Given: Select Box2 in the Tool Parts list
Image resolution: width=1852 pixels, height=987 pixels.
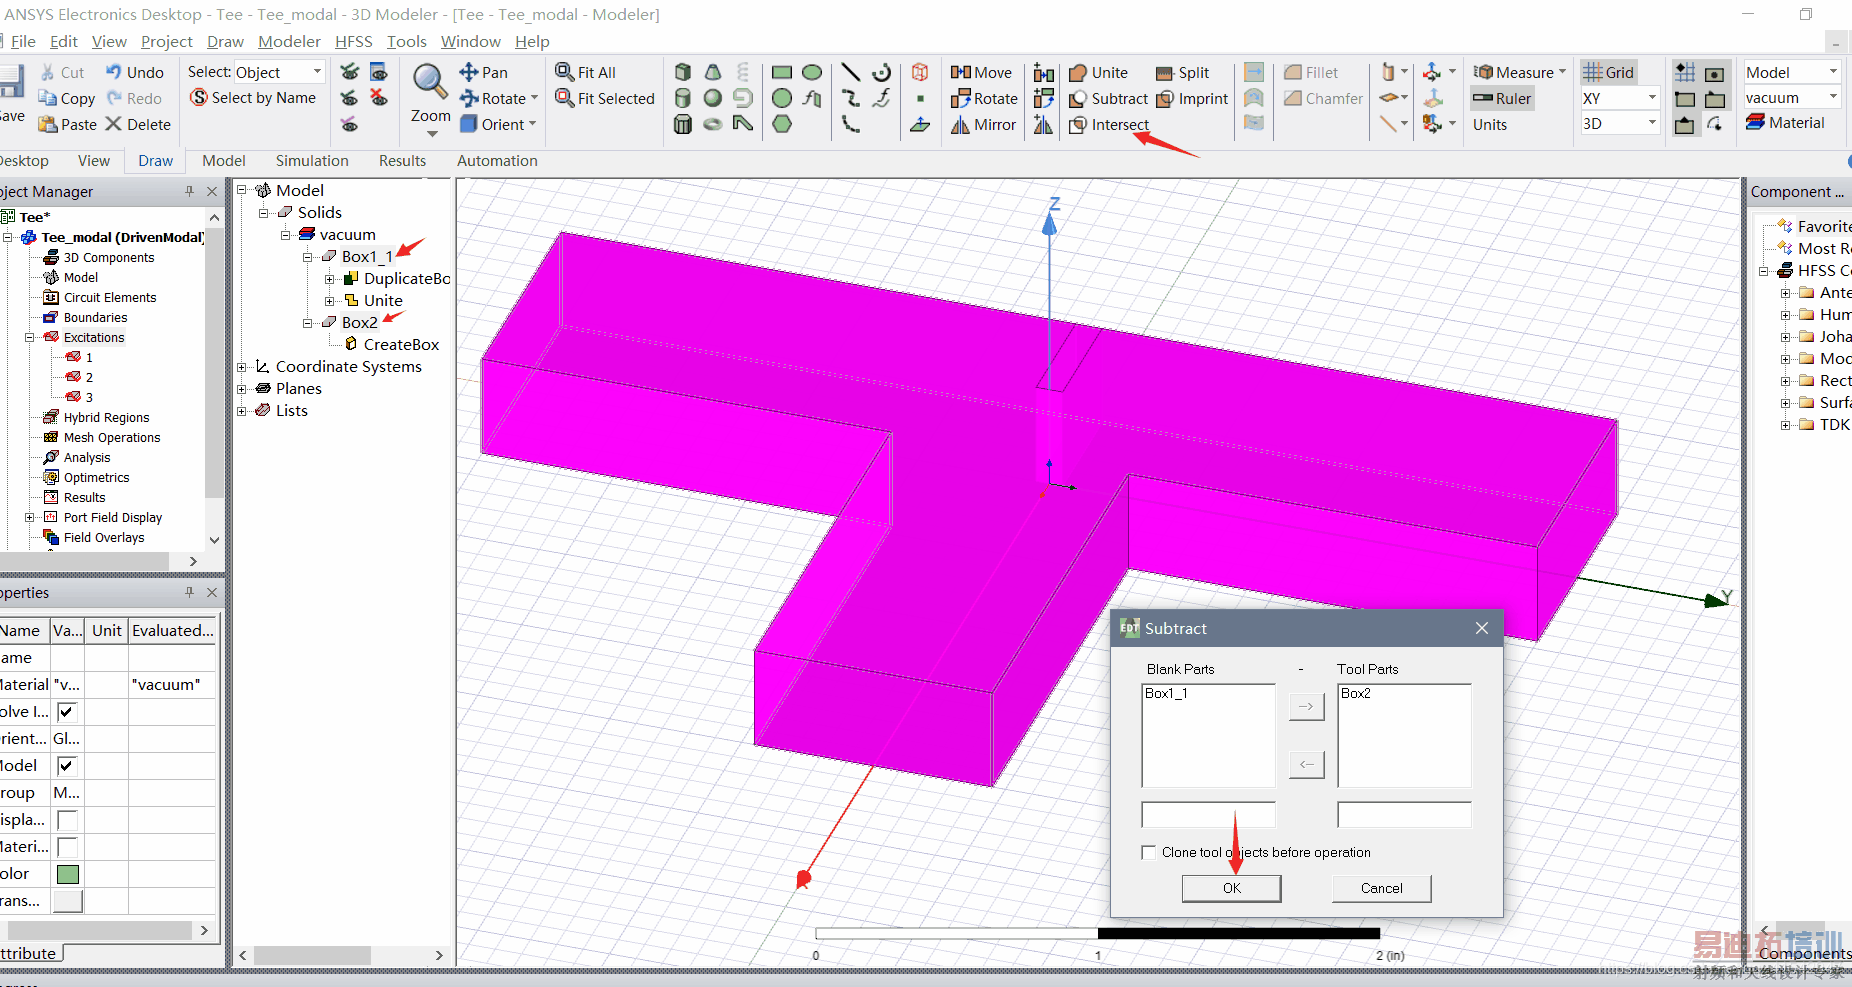Looking at the screenshot, I should (x=1356, y=693).
